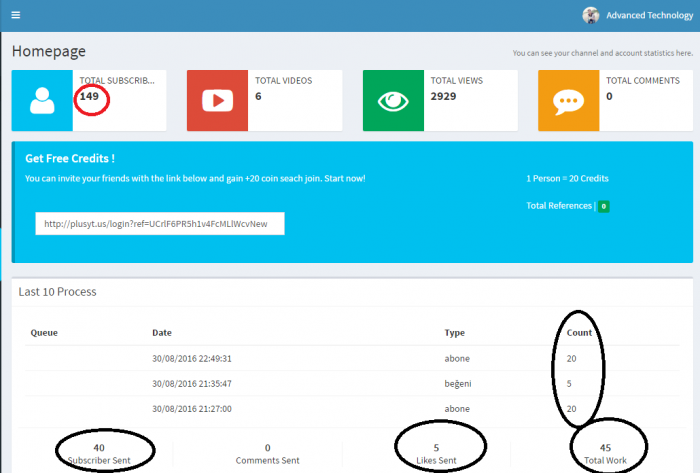This screenshot has width=700, height=473.
Task: Click the referral link input field
Action: (160, 224)
